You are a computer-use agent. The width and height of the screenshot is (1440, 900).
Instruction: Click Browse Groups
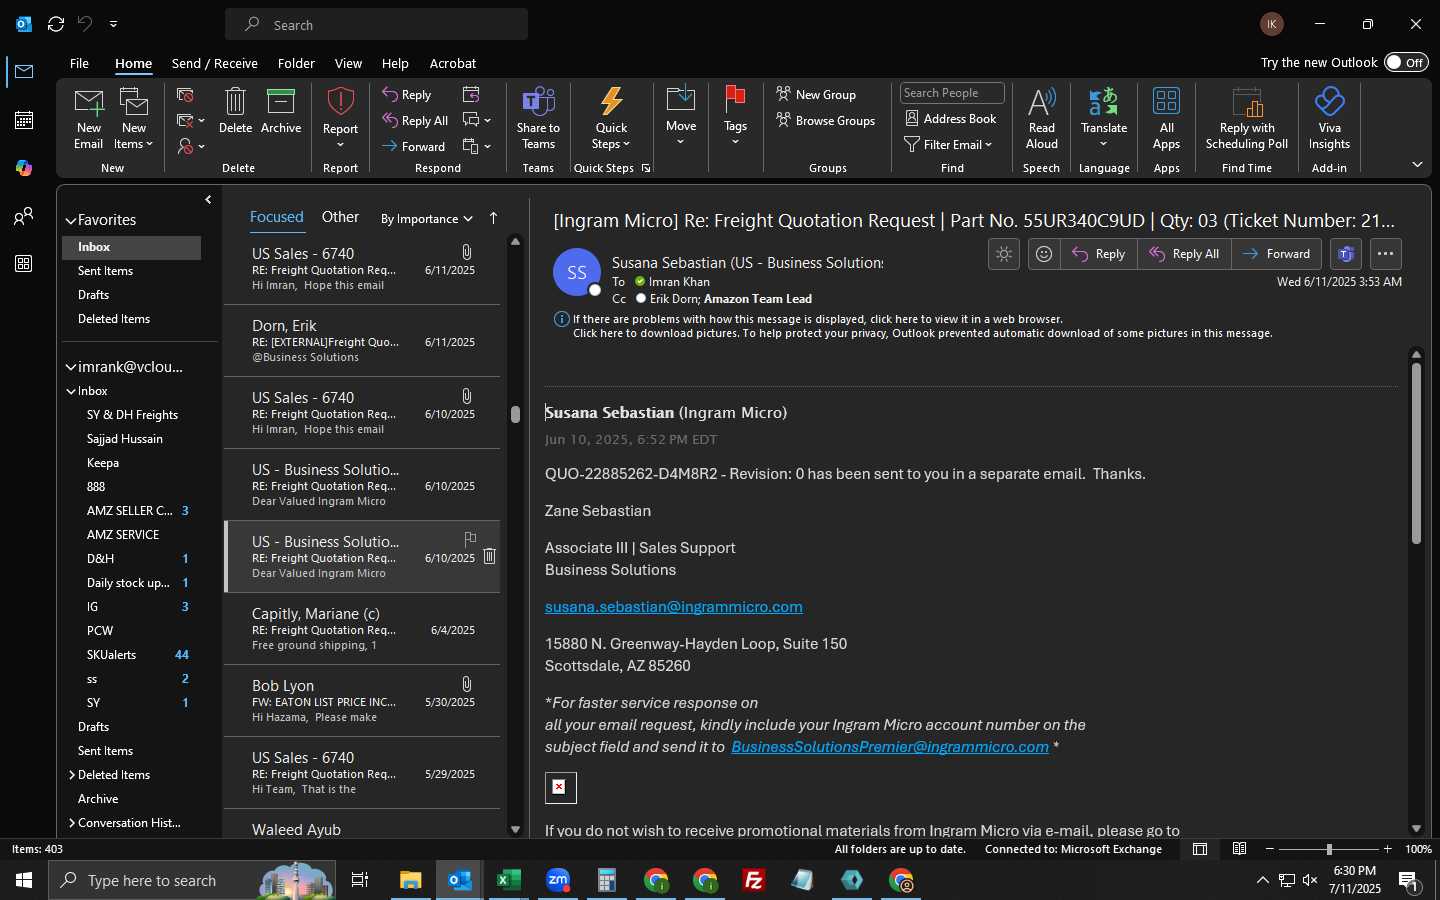(x=826, y=121)
